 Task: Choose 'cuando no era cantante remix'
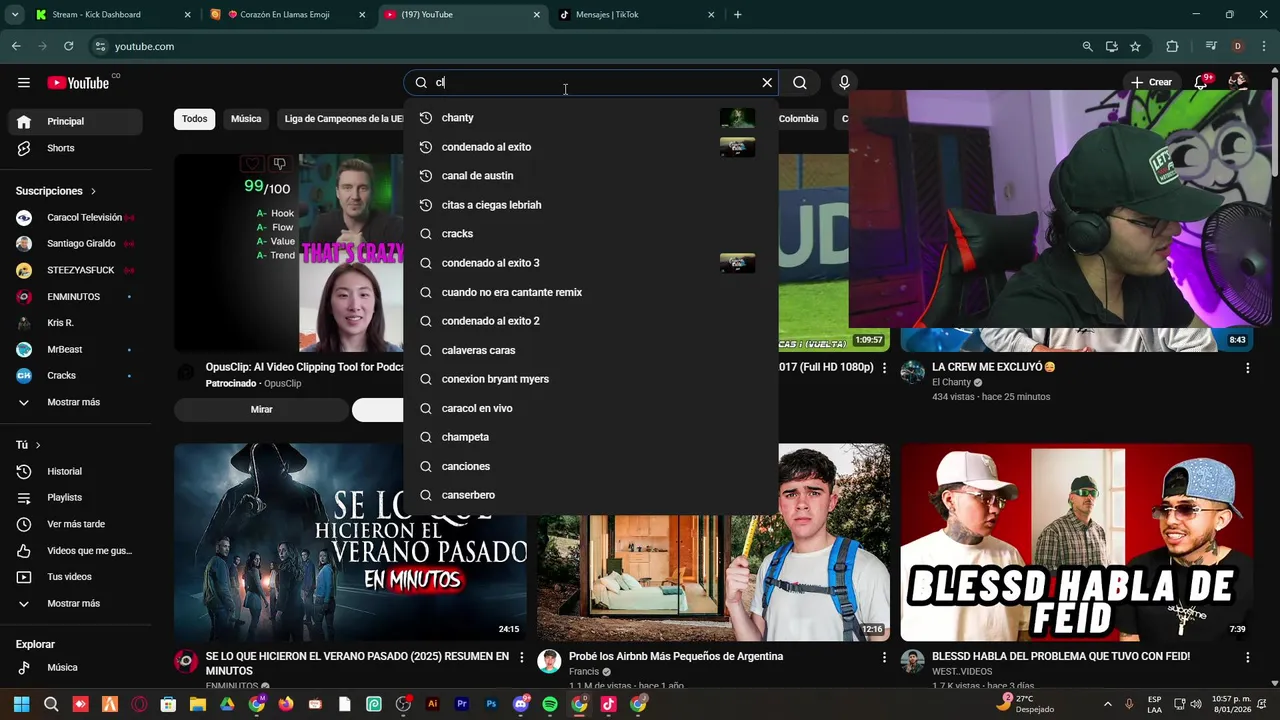coord(590,292)
